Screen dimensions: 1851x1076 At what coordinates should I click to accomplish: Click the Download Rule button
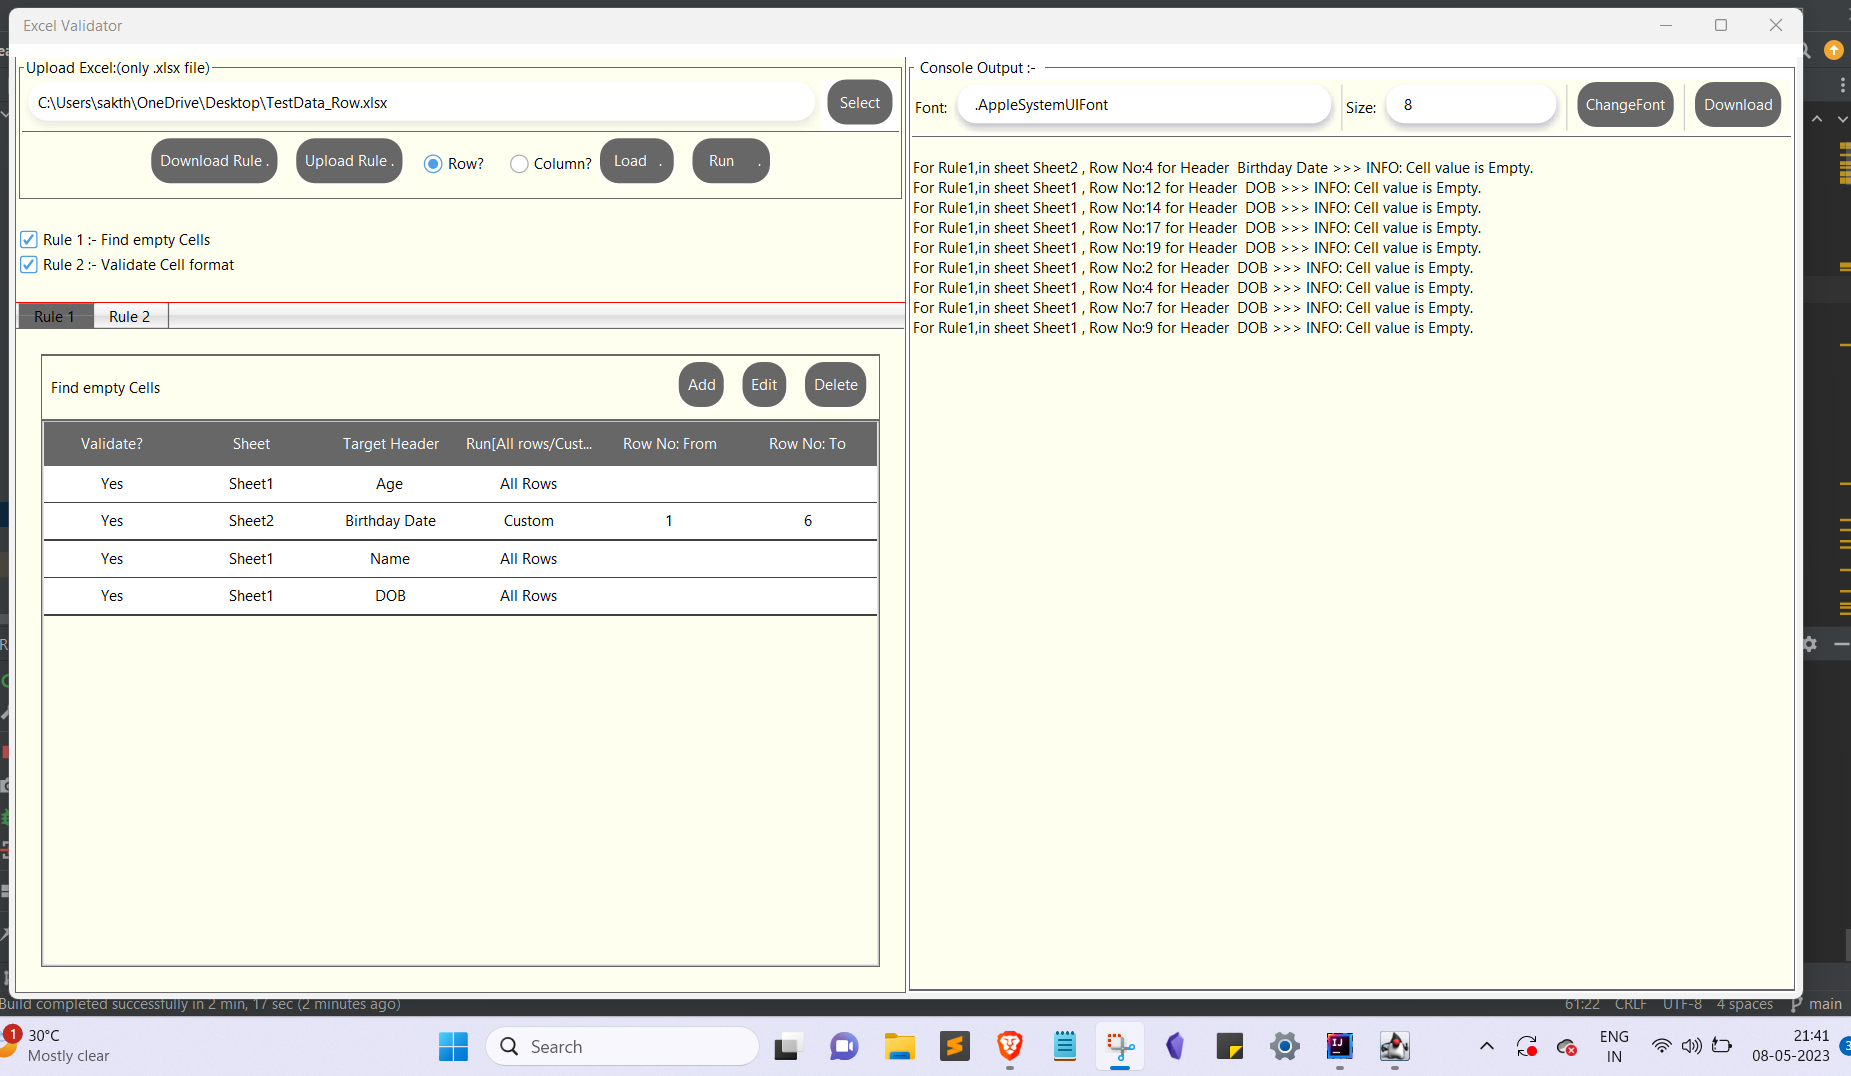[x=214, y=161]
